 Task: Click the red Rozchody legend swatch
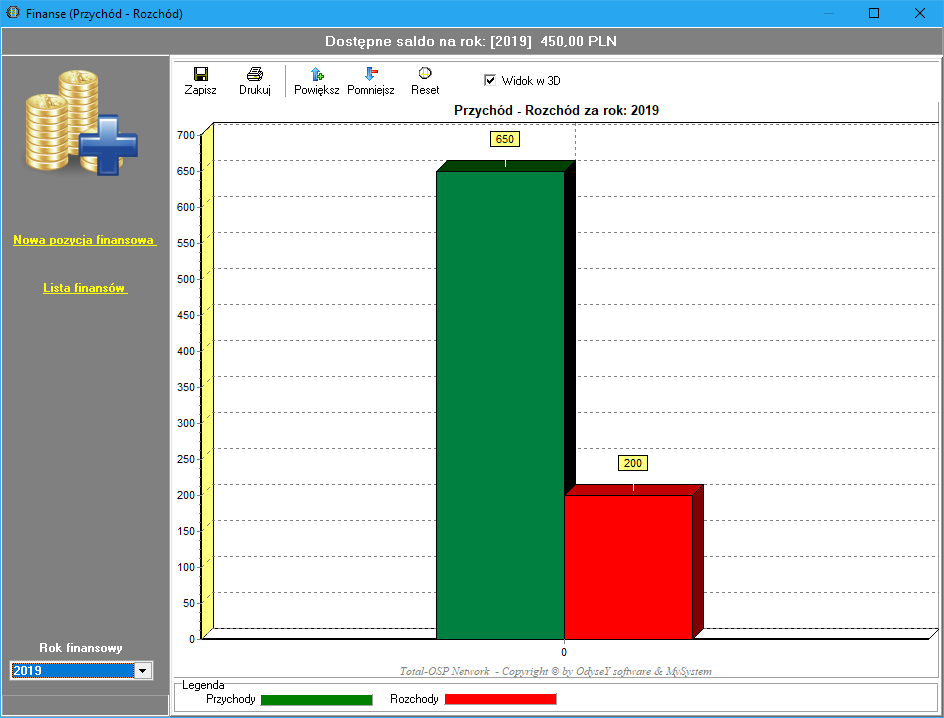pyautogui.click(x=500, y=699)
